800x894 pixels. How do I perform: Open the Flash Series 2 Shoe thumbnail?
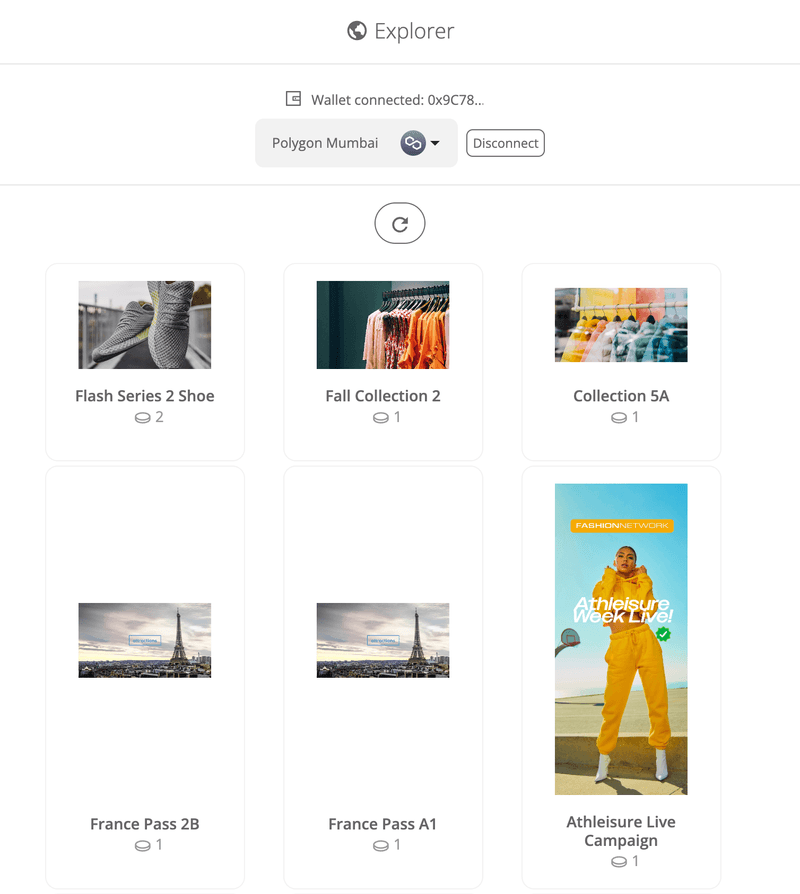(145, 325)
